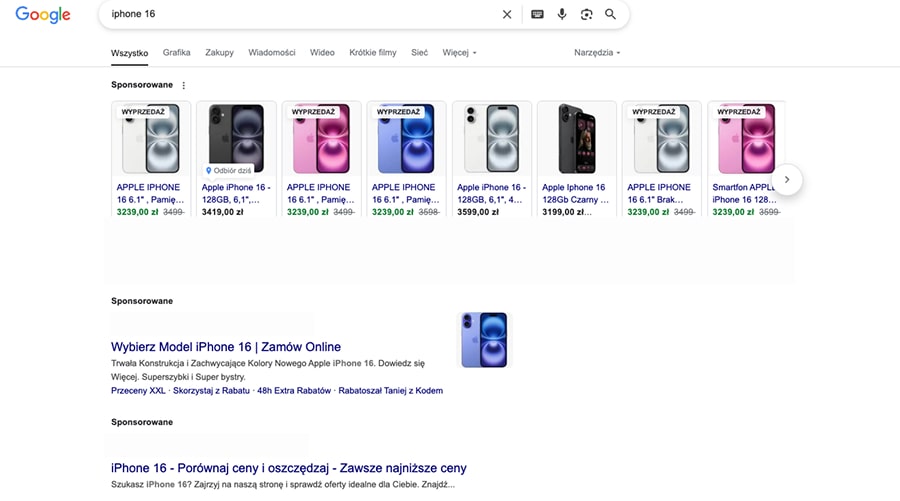Open Wybierz Model iPhone 16 | Zamów Online ad

pyautogui.click(x=226, y=347)
